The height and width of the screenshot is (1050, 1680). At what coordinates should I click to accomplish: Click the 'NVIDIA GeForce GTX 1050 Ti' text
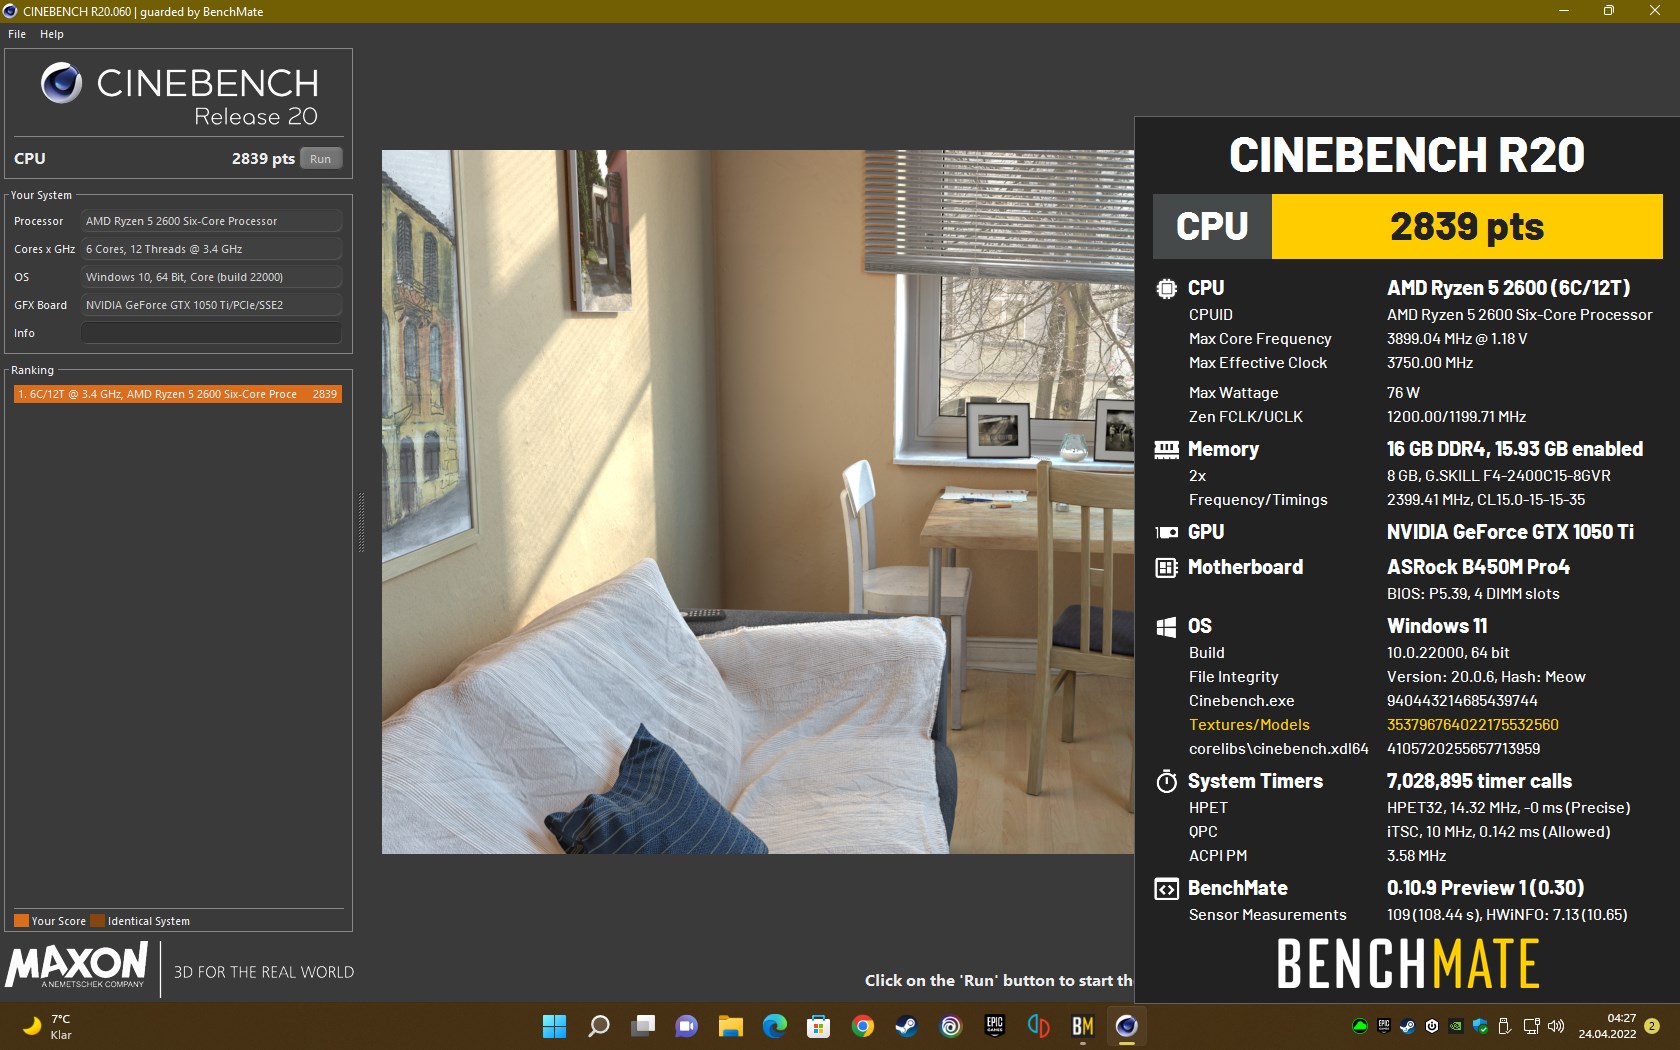coord(1510,532)
